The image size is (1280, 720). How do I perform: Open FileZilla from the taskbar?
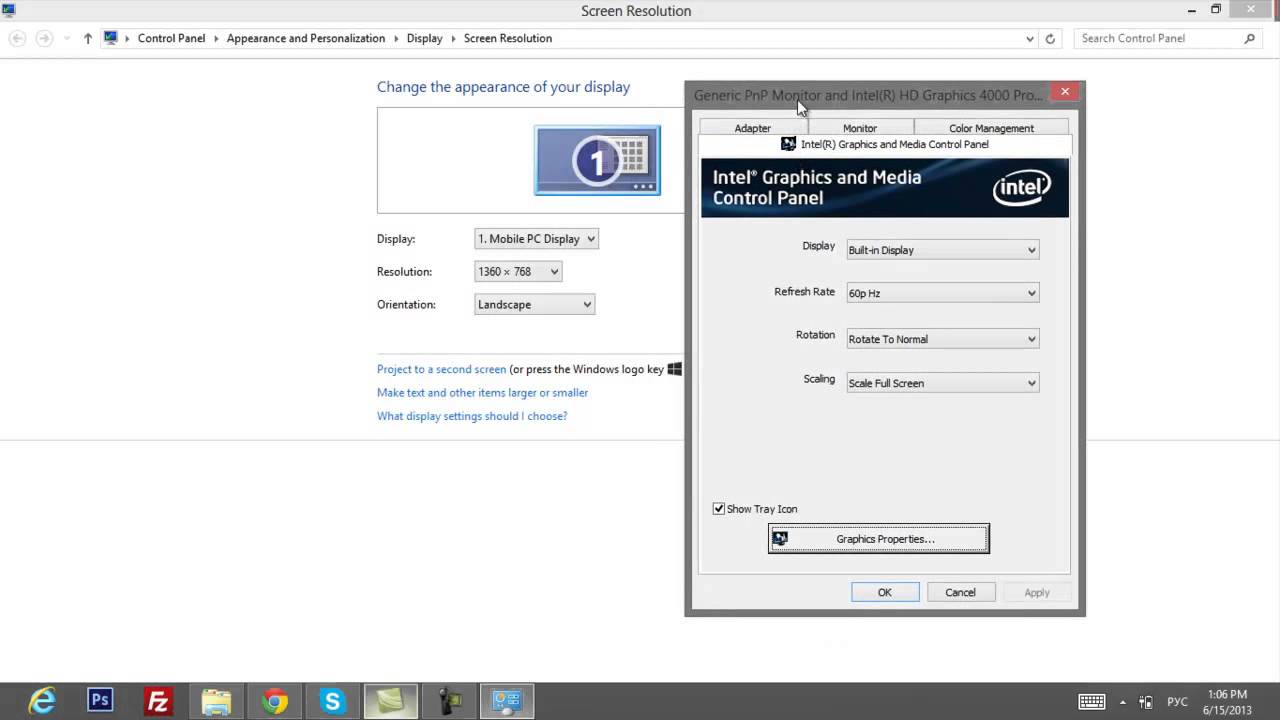(x=158, y=701)
